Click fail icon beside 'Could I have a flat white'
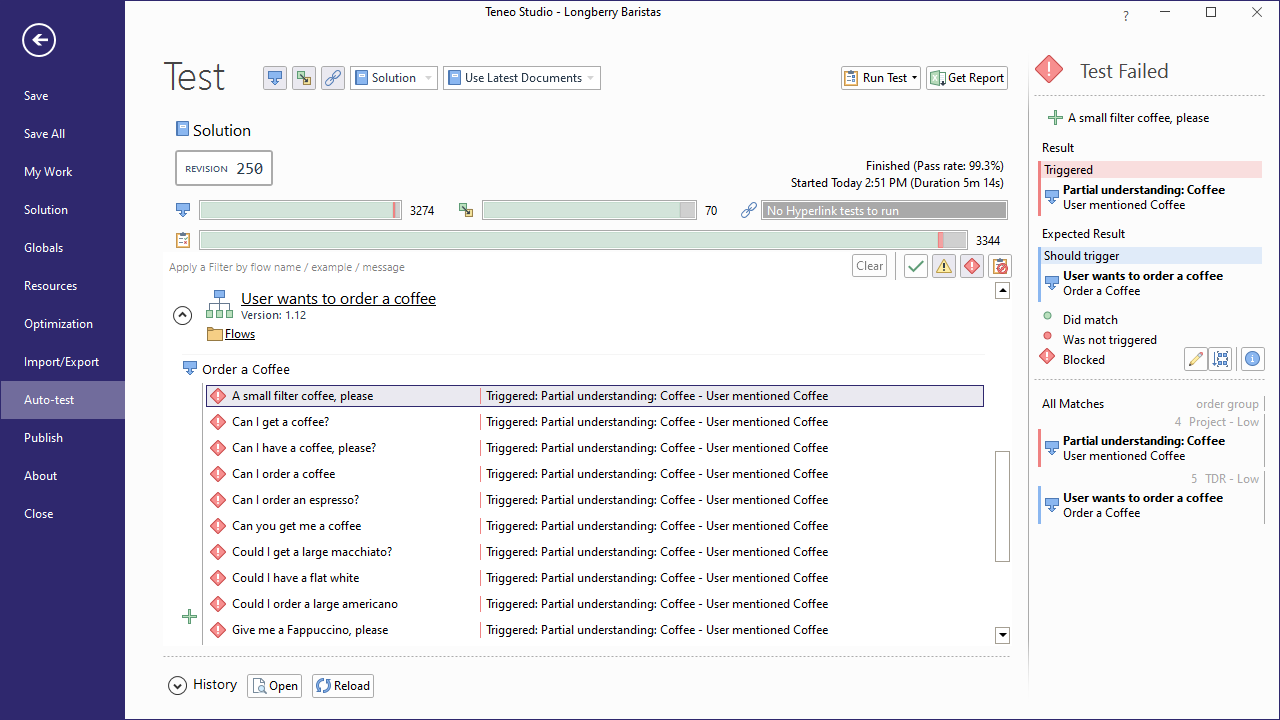The height and width of the screenshot is (720, 1280). pos(218,578)
